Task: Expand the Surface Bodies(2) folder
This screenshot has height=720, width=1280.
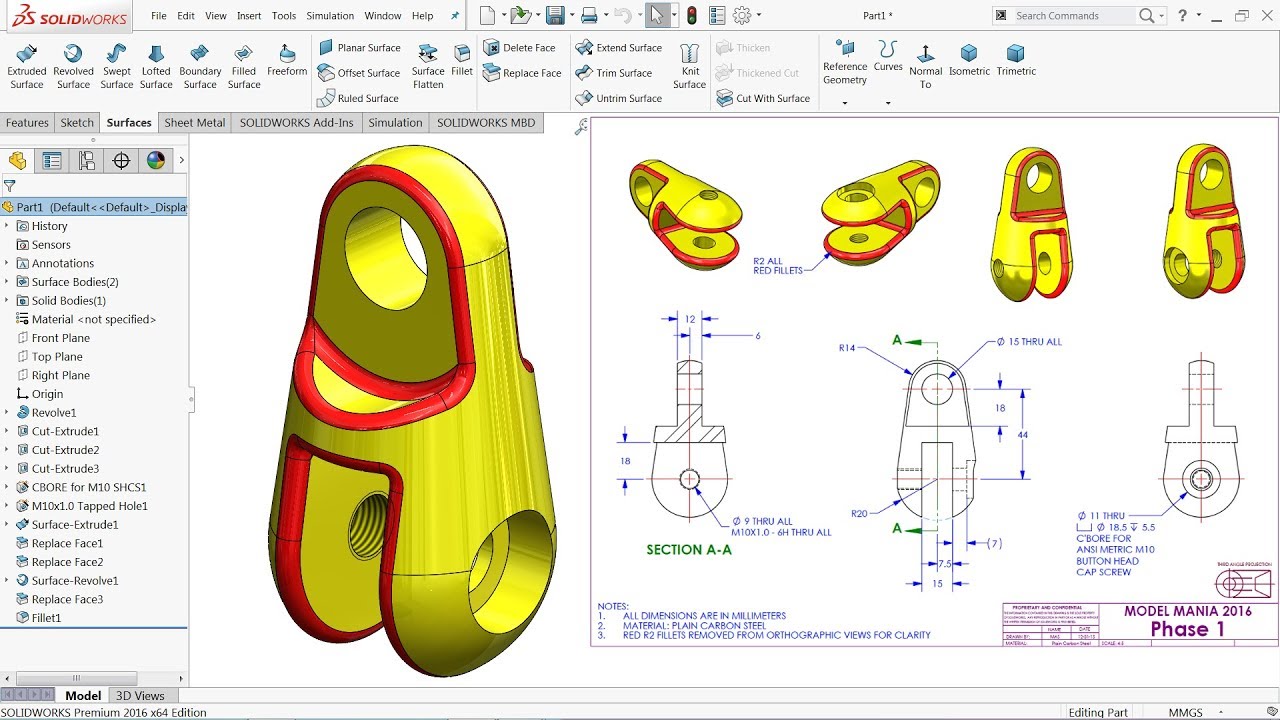Action: click(7, 282)
